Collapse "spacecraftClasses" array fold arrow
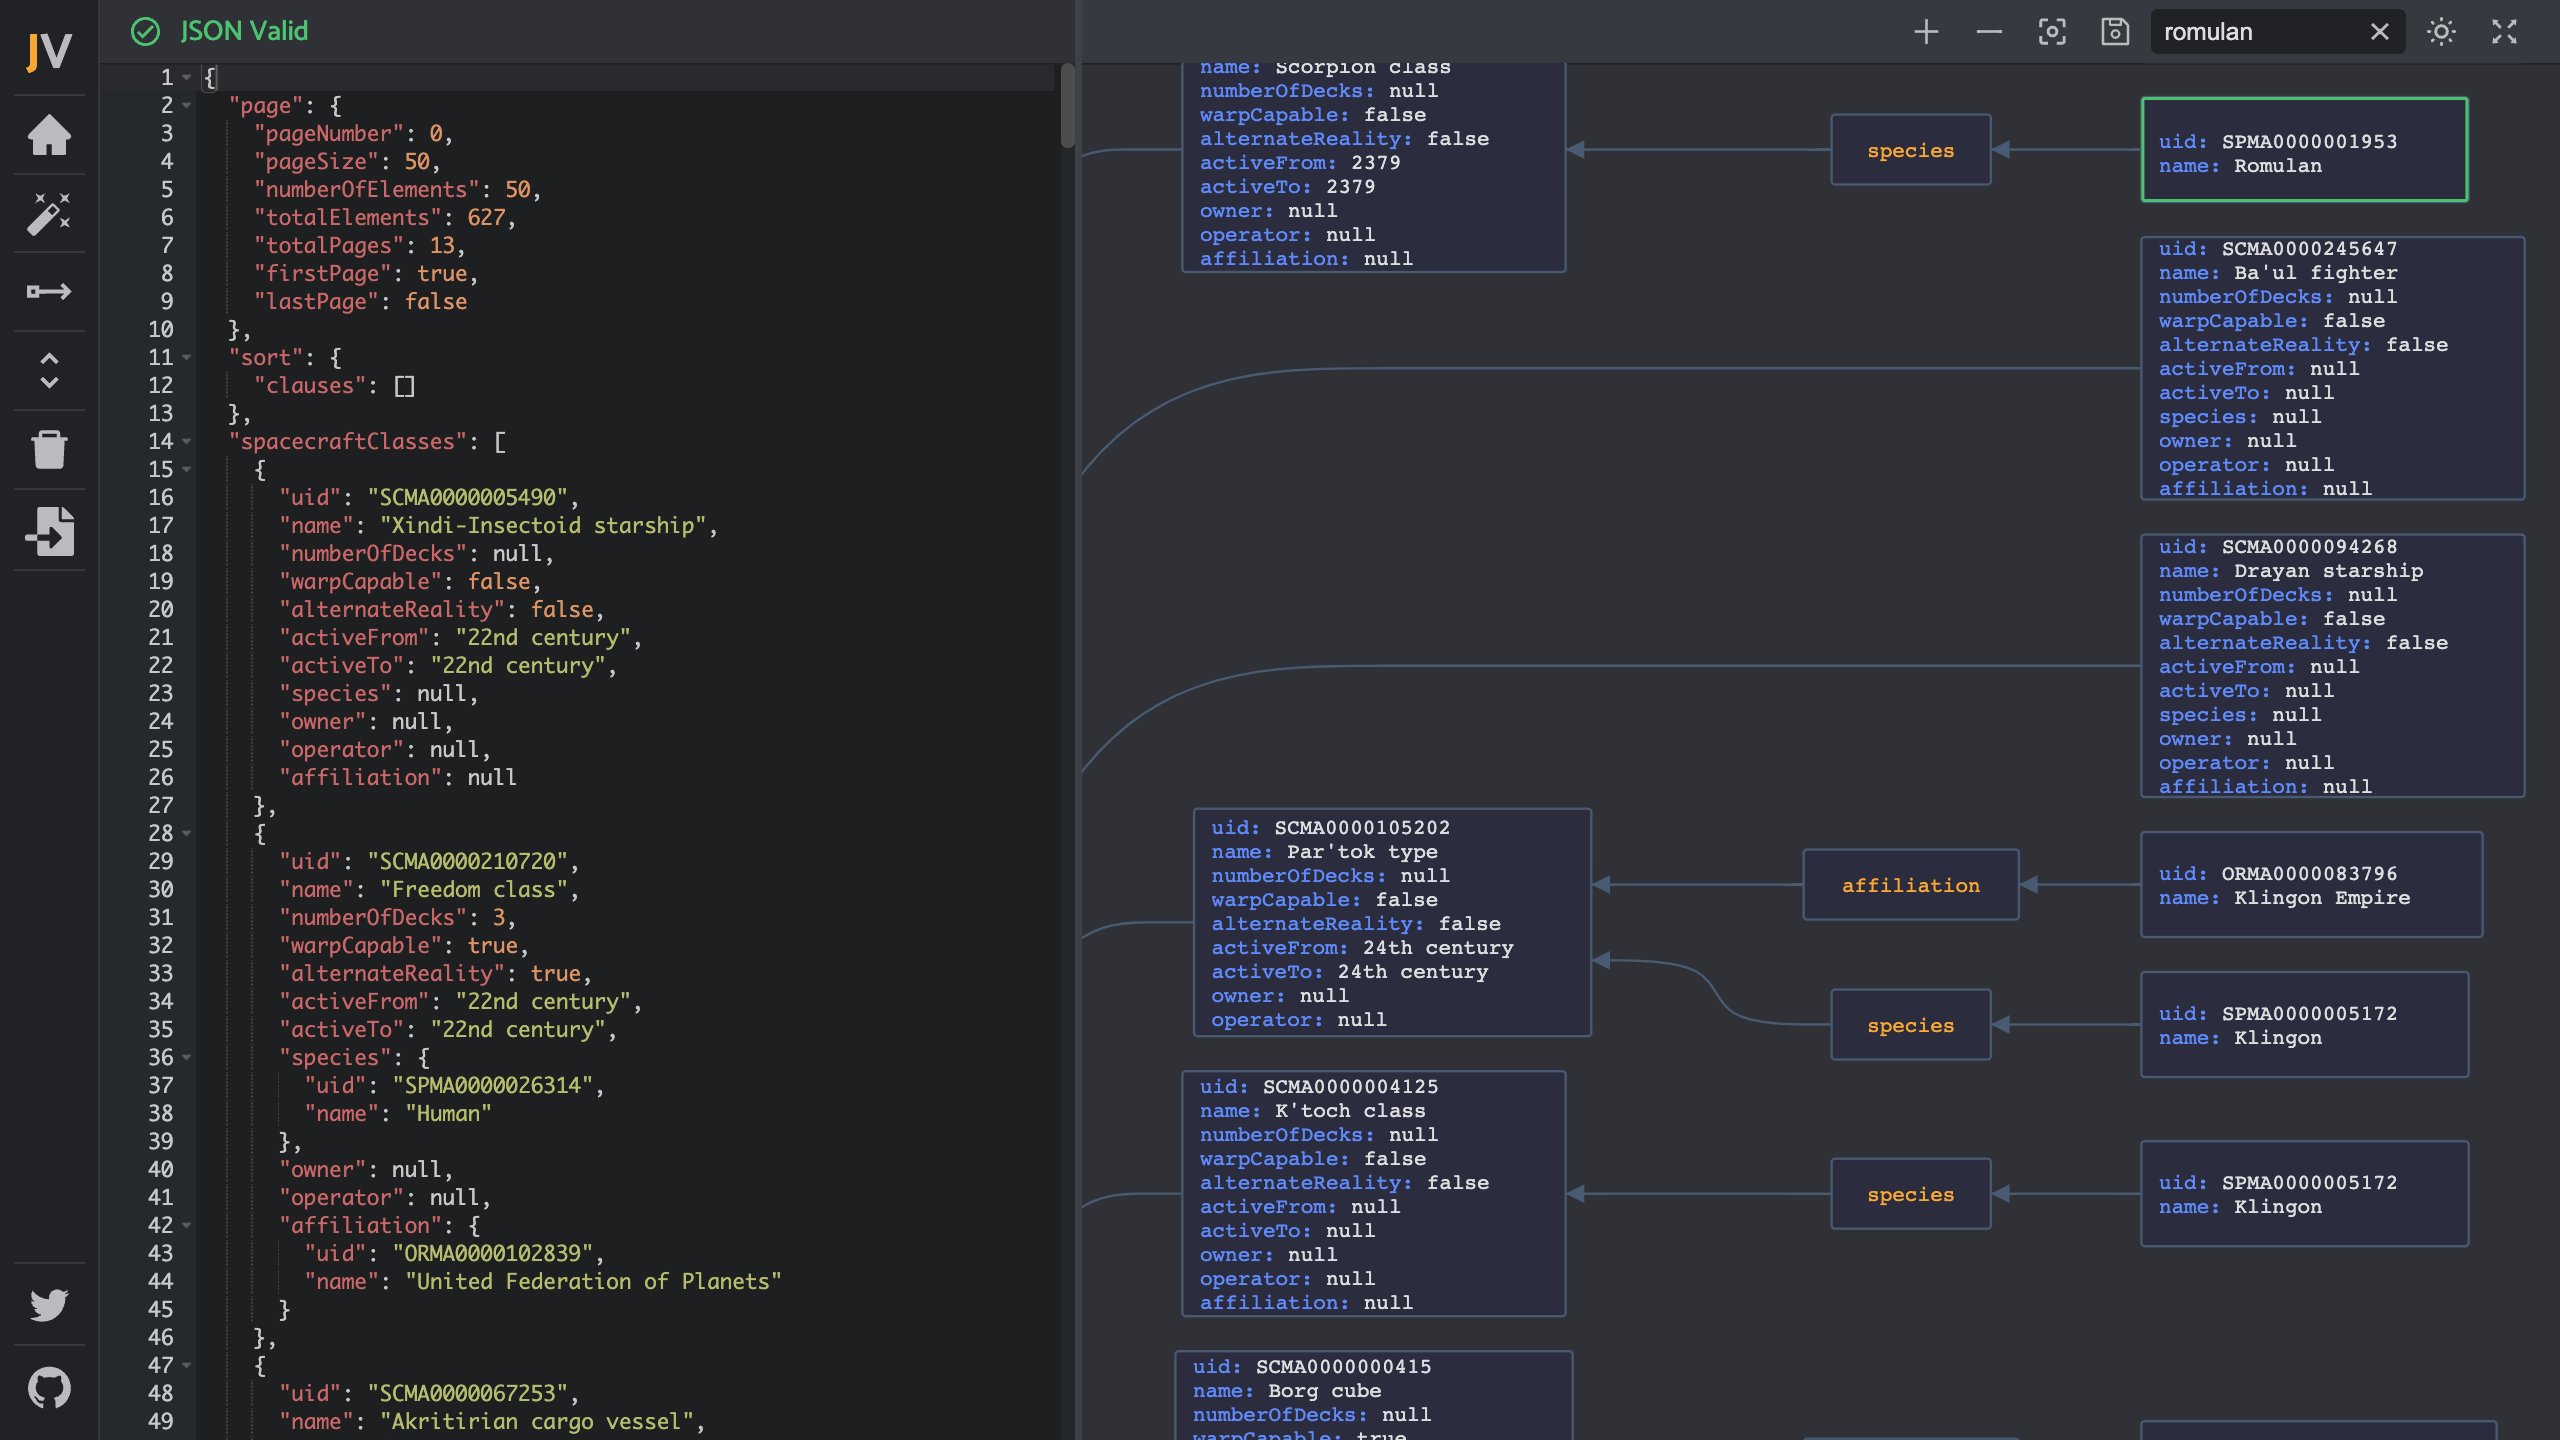The image size is (2560, 1440). (x=187, y=442)
